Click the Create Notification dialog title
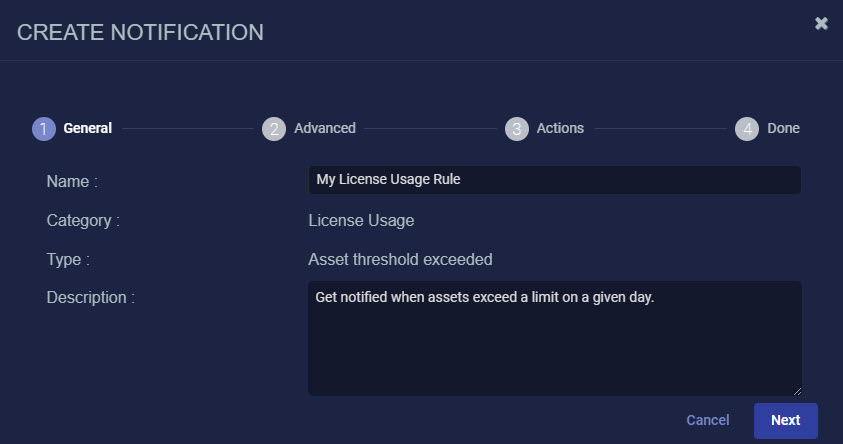The width and height of the screenshot is (843, 444). [140, 32]
